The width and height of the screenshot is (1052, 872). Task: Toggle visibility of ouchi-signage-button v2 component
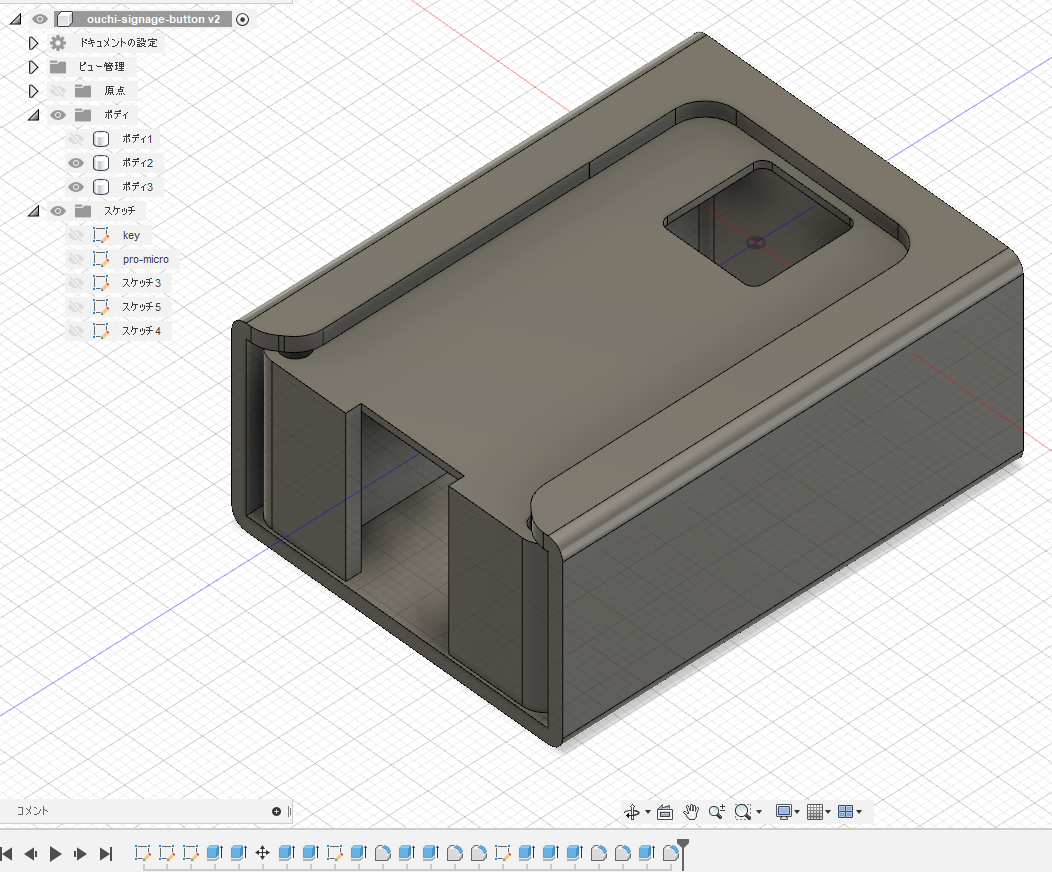coord(40,19)
